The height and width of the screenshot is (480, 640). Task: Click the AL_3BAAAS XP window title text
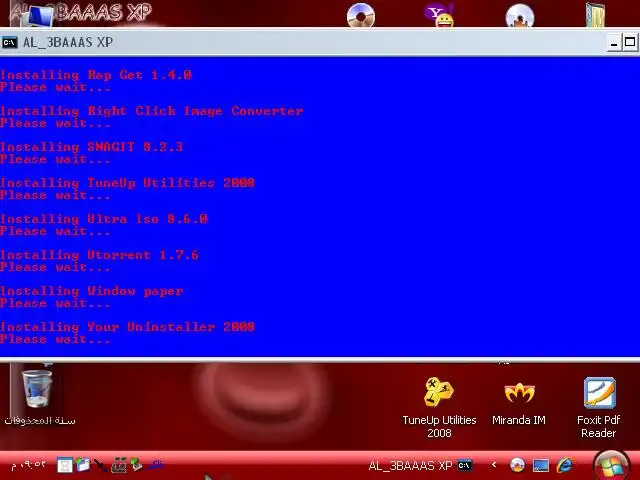[x=68, y=42]
